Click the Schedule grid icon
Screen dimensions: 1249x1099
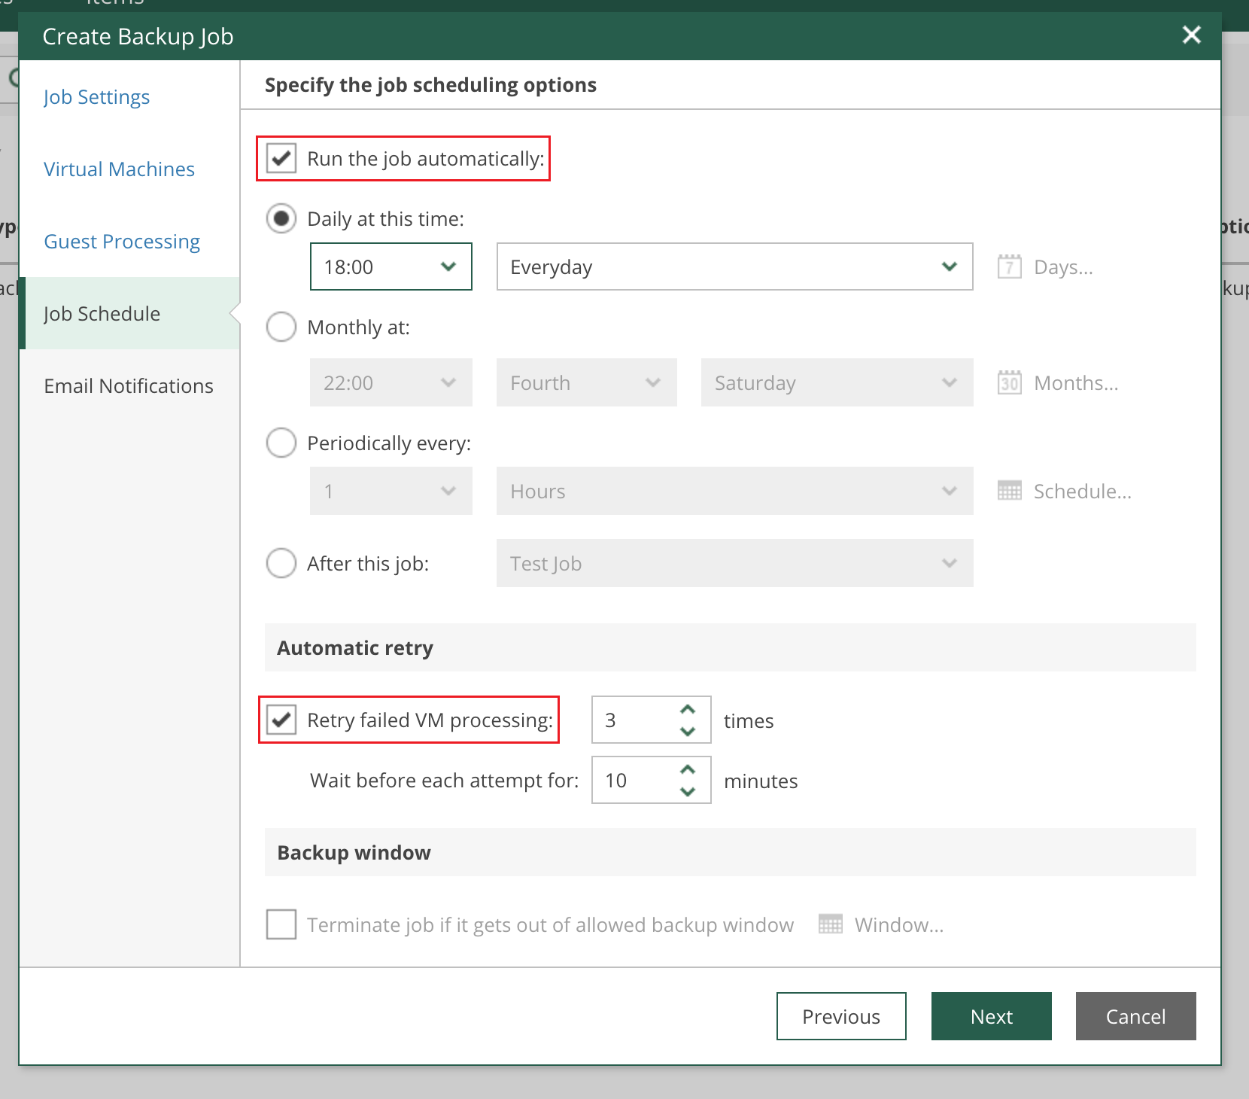[1009, 491]
